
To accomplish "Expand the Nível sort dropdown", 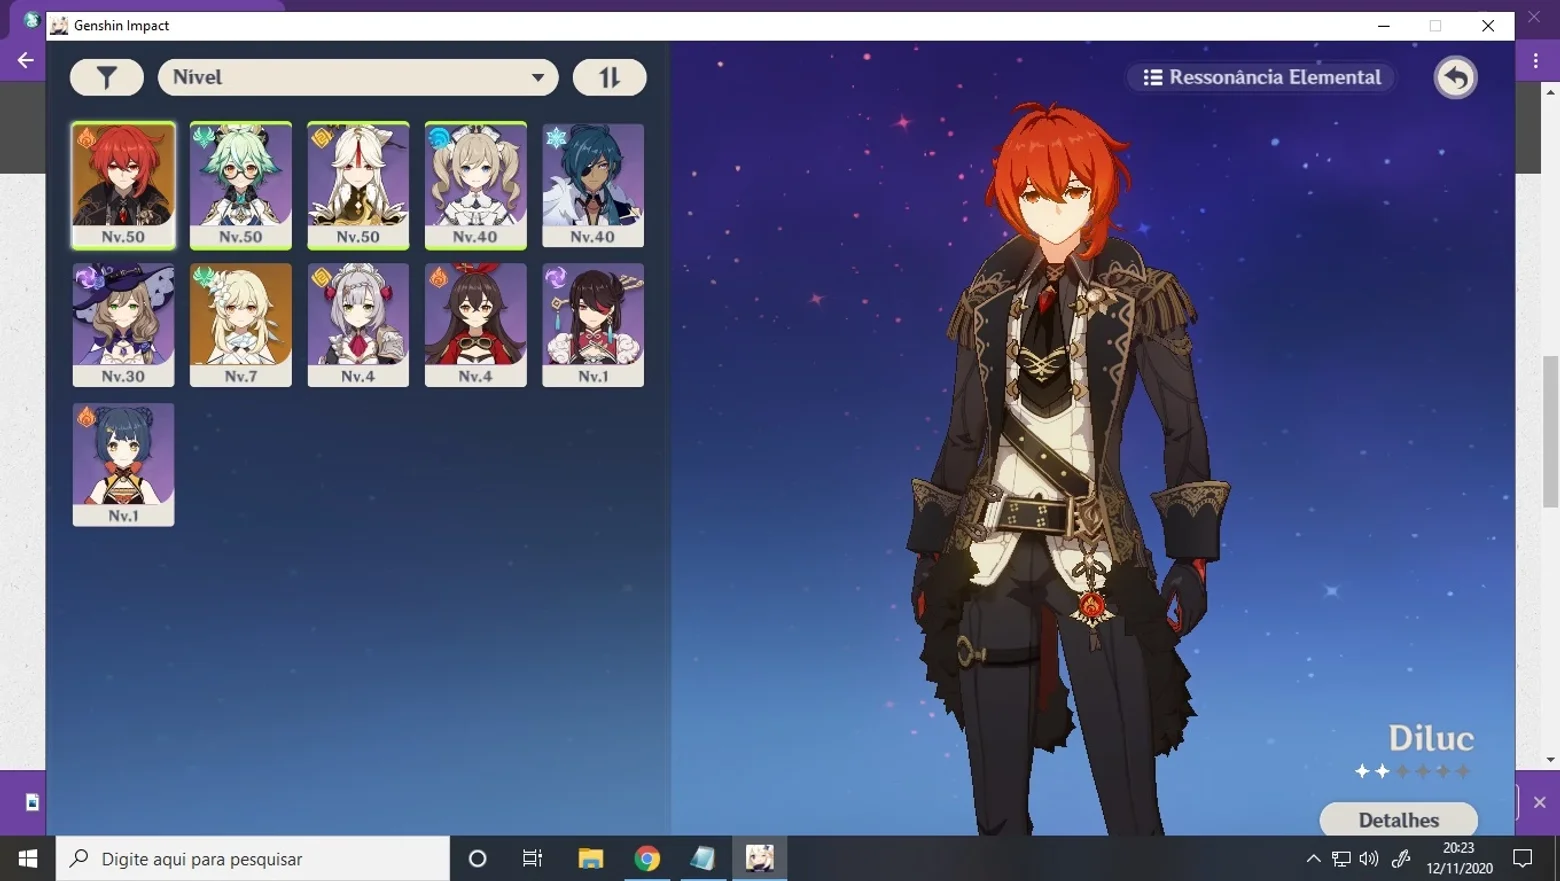I will 358,77.
